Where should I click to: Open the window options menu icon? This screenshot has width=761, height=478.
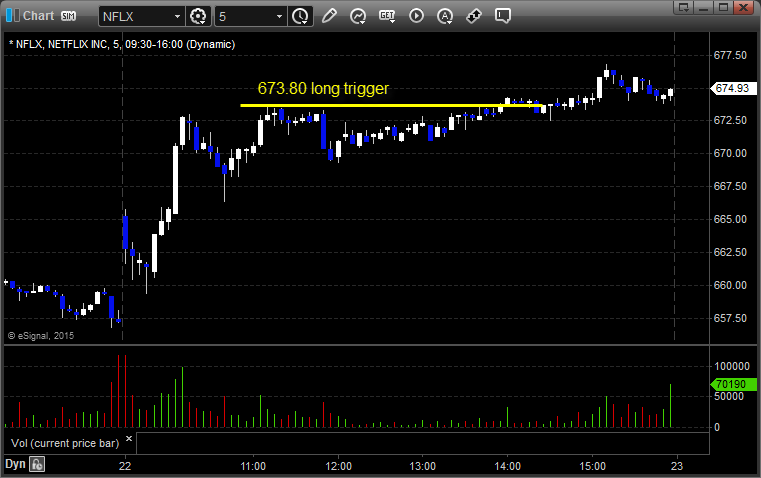click(684, 7)
